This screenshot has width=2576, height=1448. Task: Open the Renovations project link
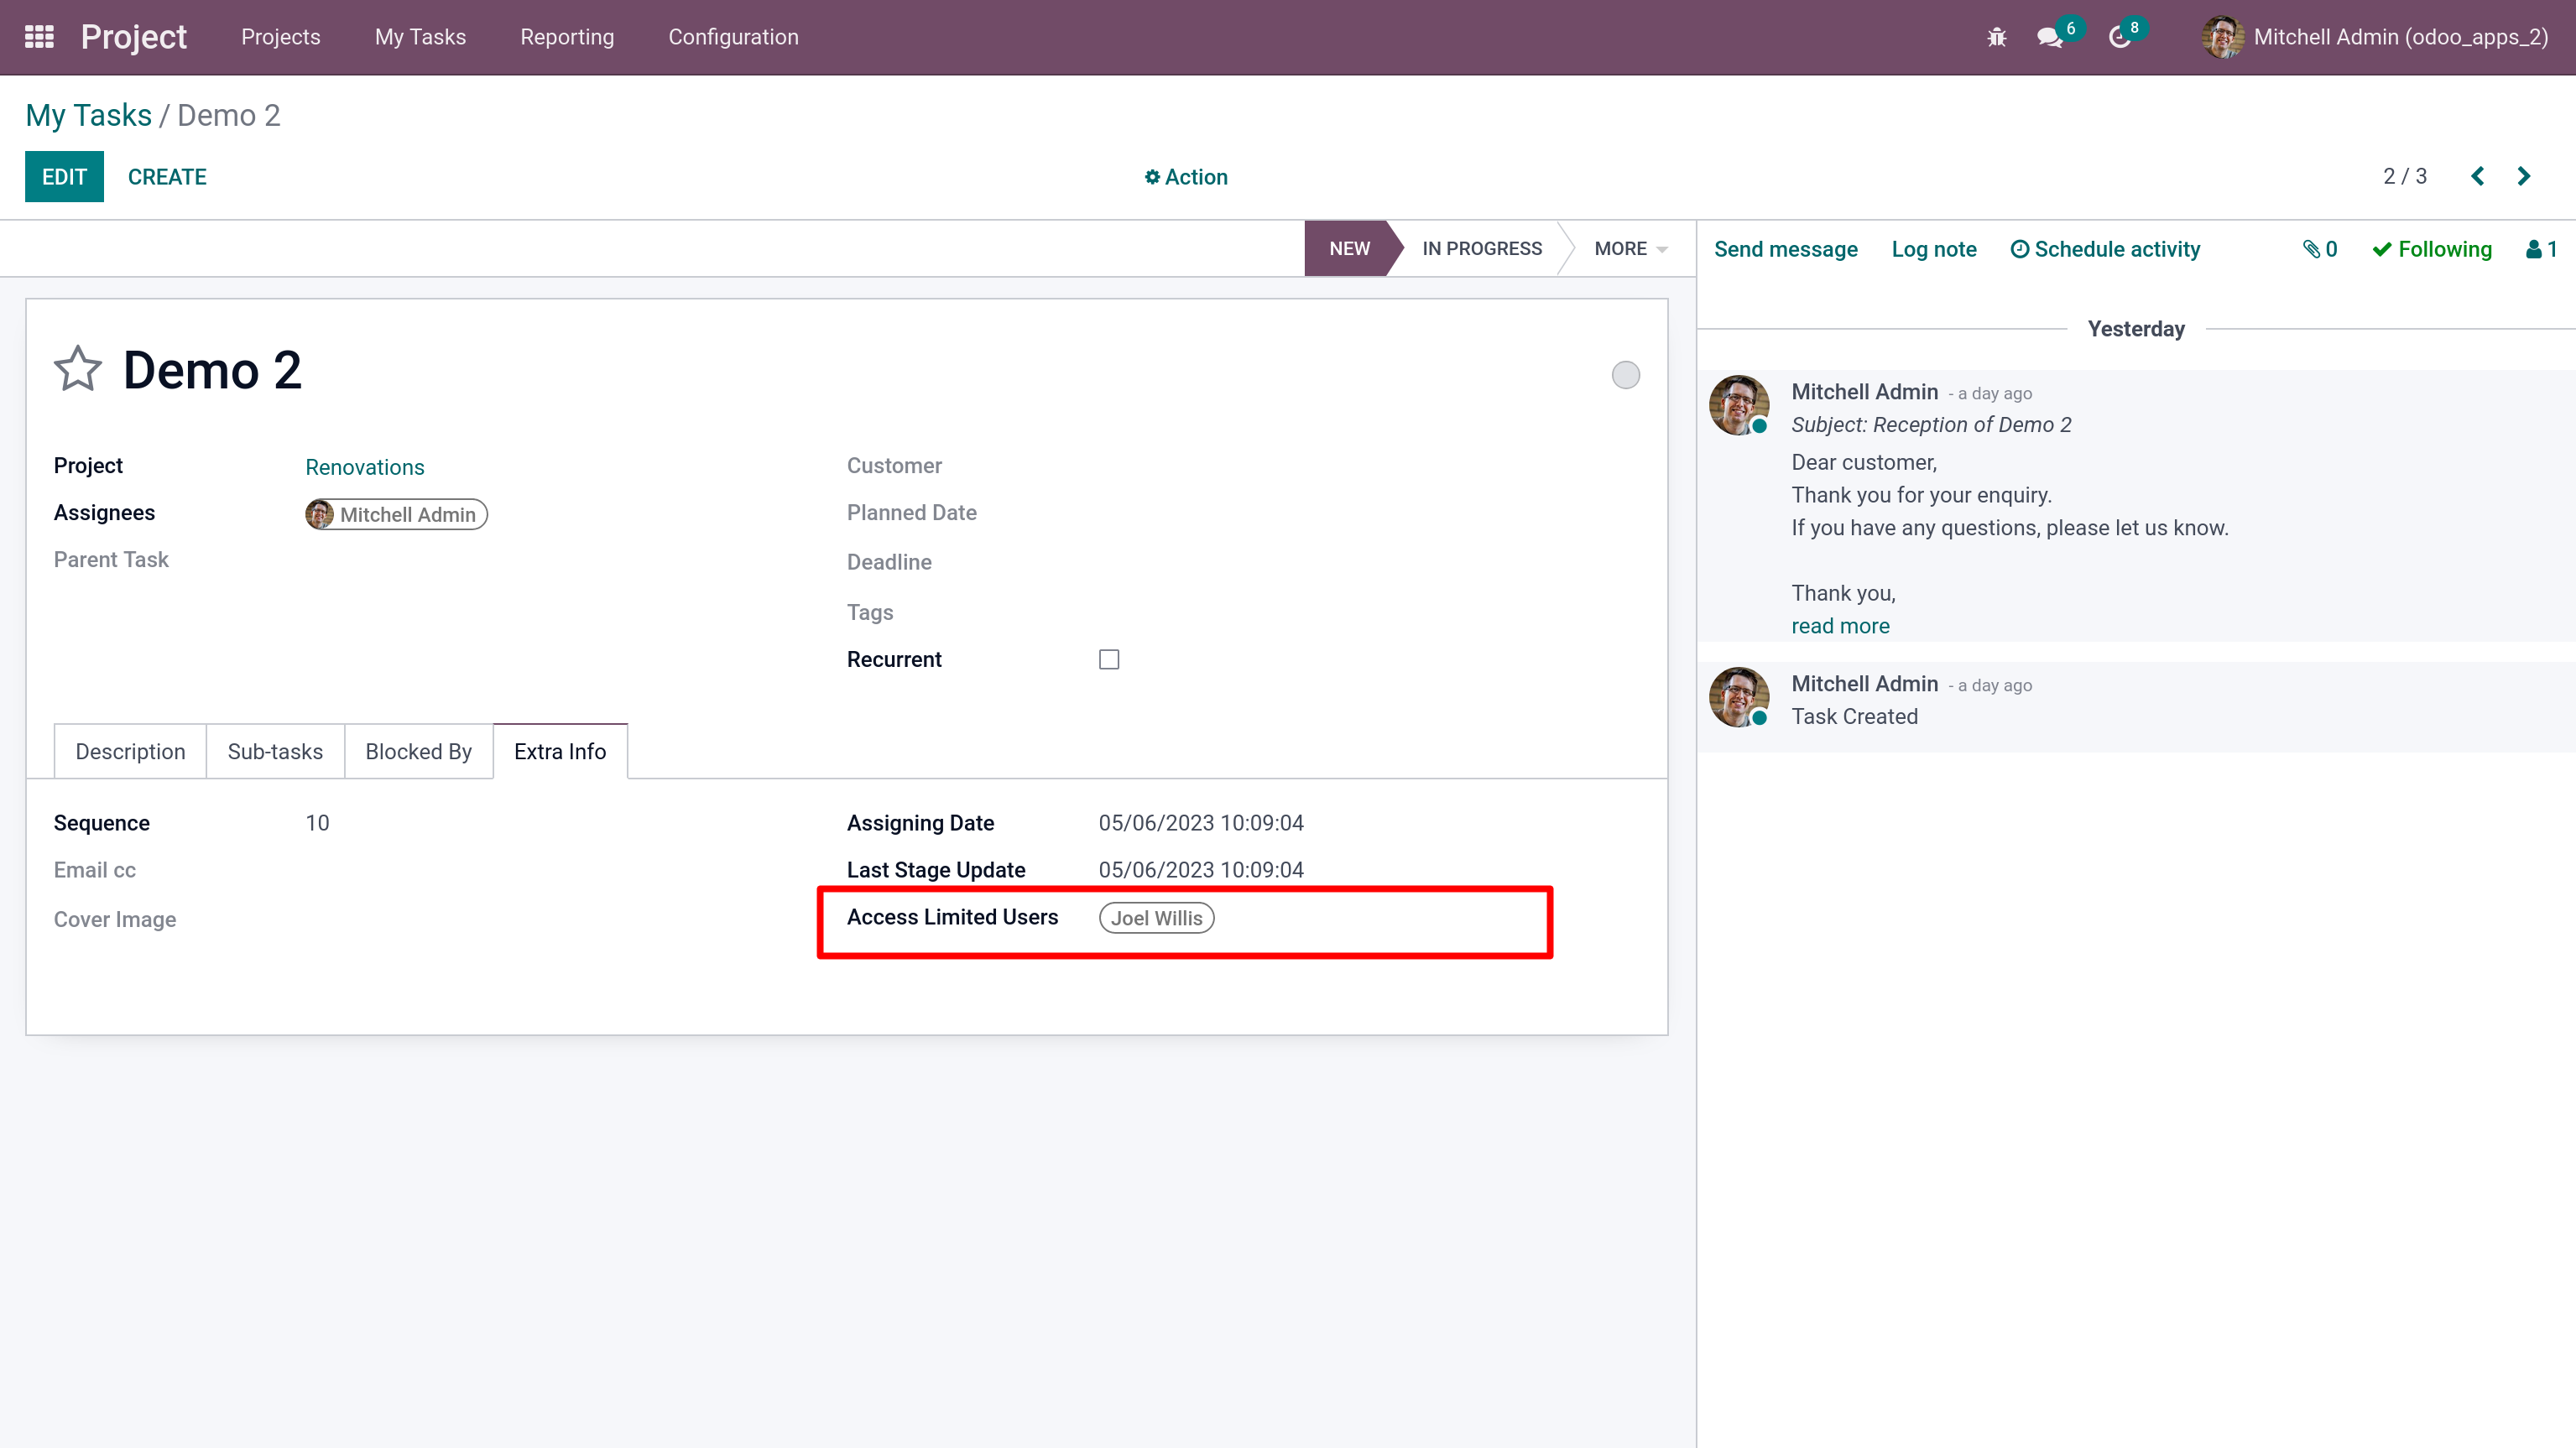(x=364, y=467)
